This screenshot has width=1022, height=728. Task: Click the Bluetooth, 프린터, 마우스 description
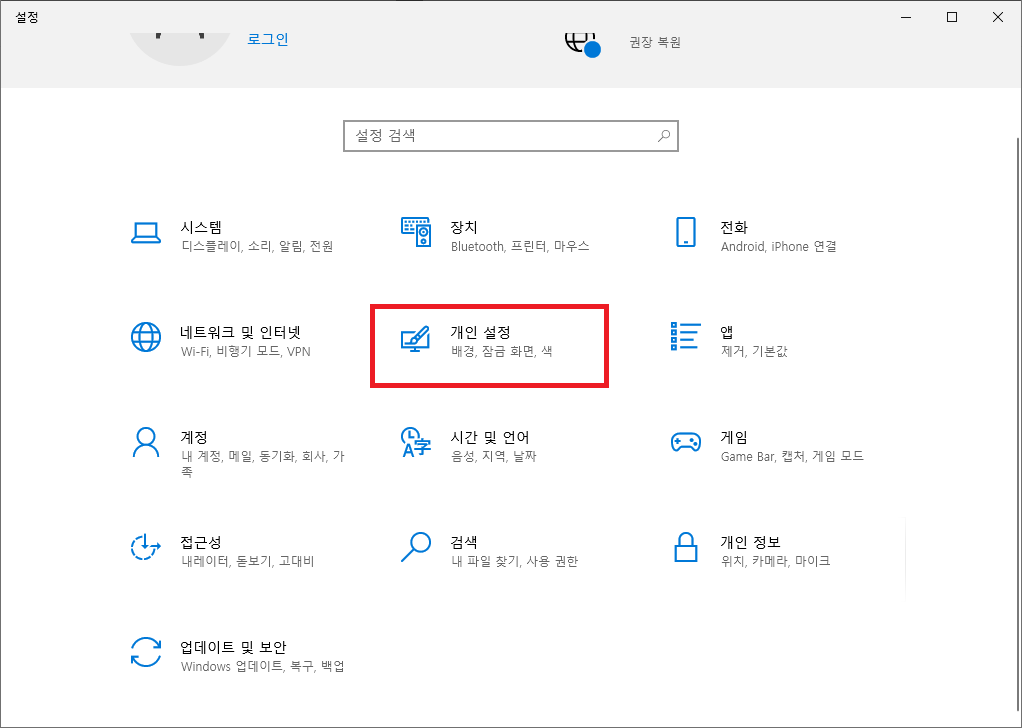click(x=520, y=246)
